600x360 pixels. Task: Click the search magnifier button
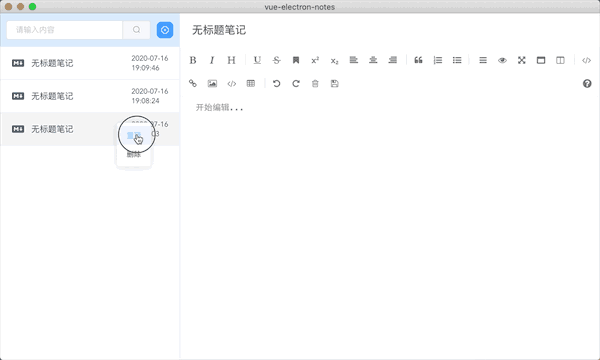[x=136, y=30]
